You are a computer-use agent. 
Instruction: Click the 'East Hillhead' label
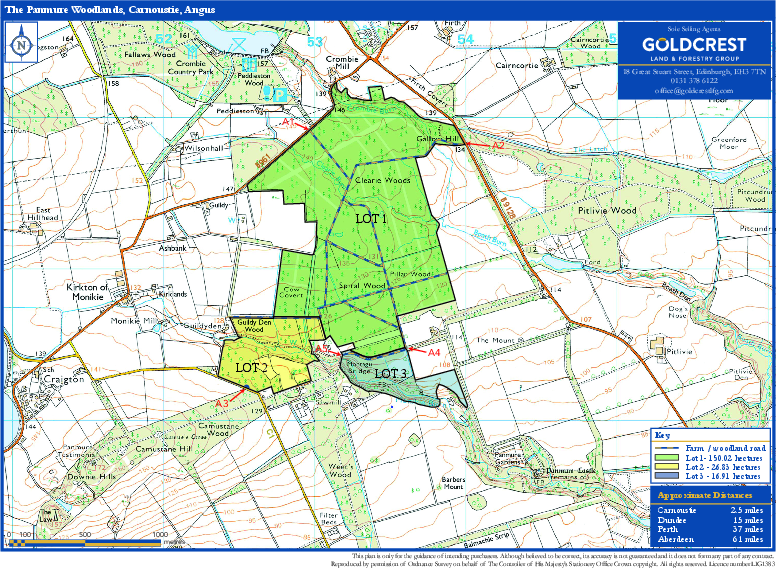41,214
